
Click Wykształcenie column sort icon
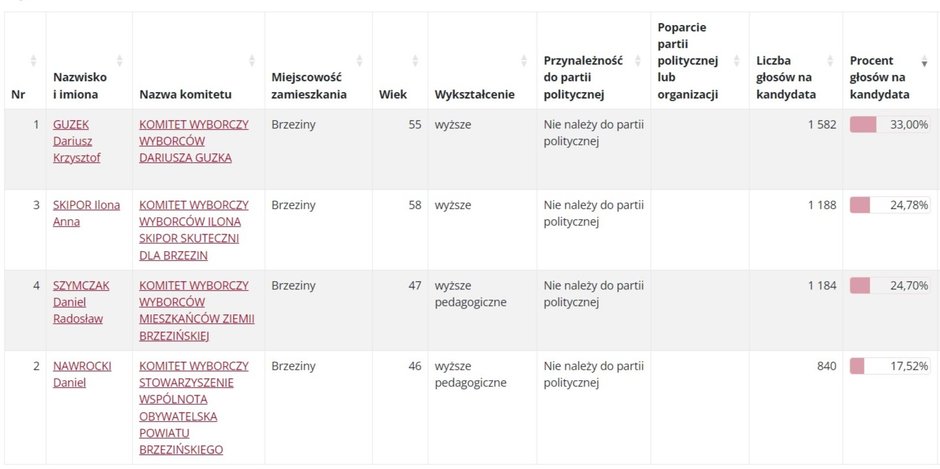pyautogui.click(x=524, y=61)
